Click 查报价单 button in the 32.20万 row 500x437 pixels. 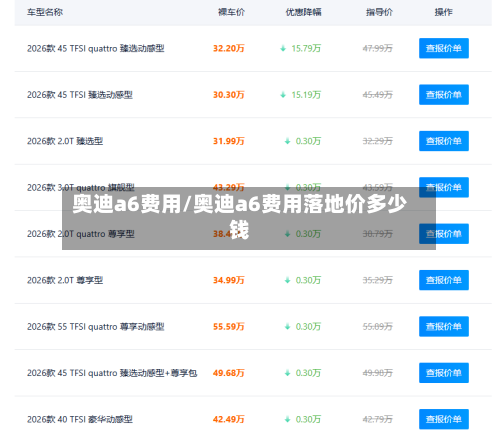(444, 48)
